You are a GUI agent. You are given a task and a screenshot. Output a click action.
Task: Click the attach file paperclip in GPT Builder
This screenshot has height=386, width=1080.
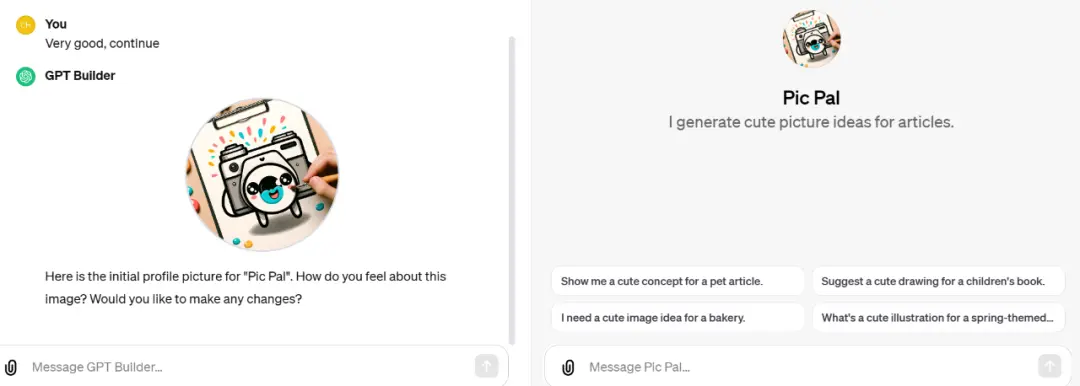click(x=11, y=367)
